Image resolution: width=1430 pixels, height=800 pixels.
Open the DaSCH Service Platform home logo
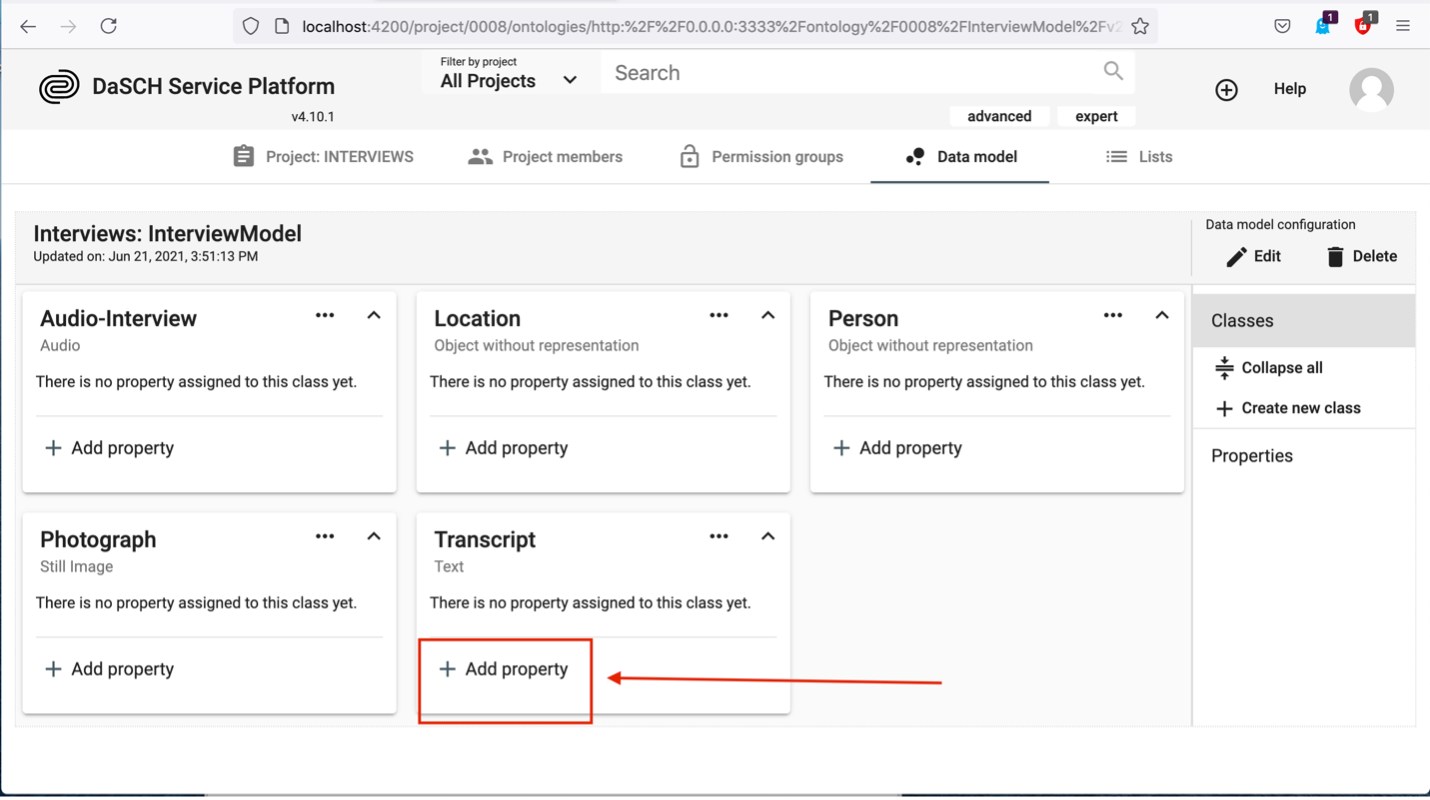tap(60, 86)
